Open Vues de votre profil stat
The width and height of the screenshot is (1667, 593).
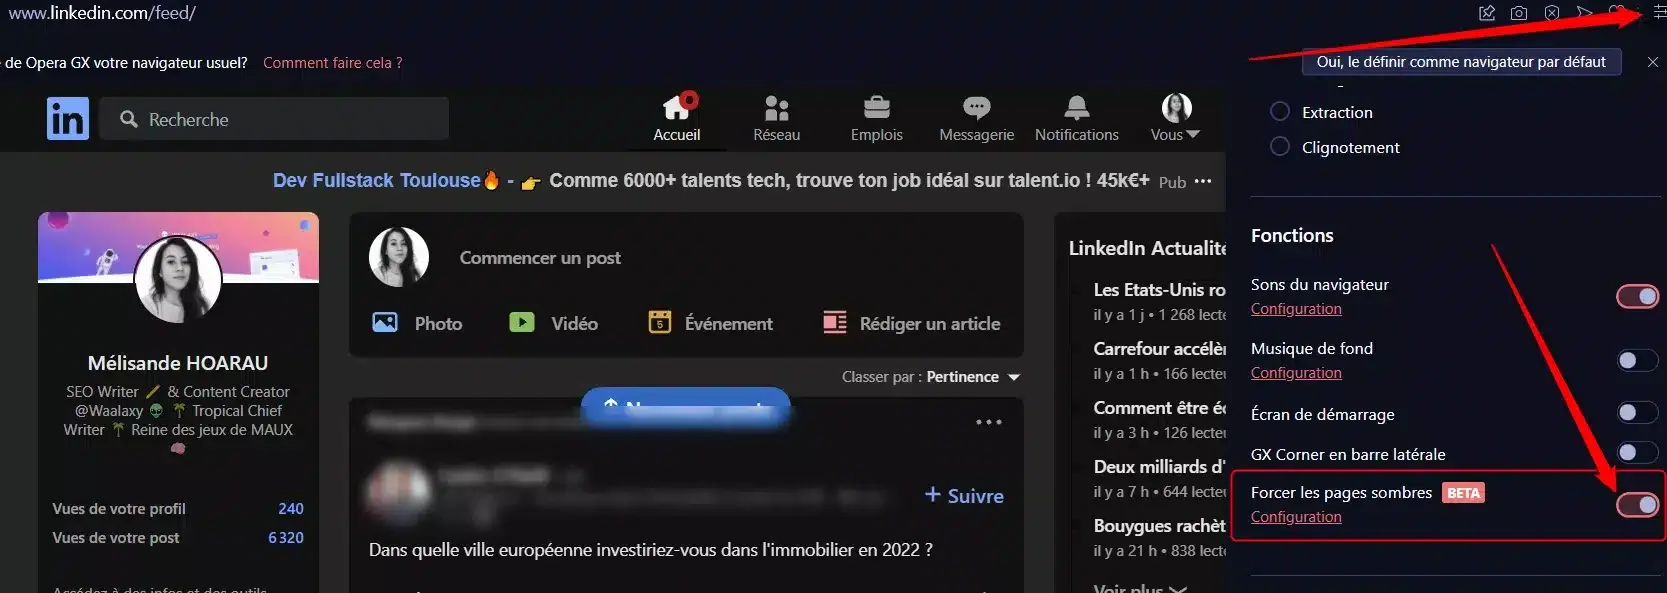[x=178, y=508]
